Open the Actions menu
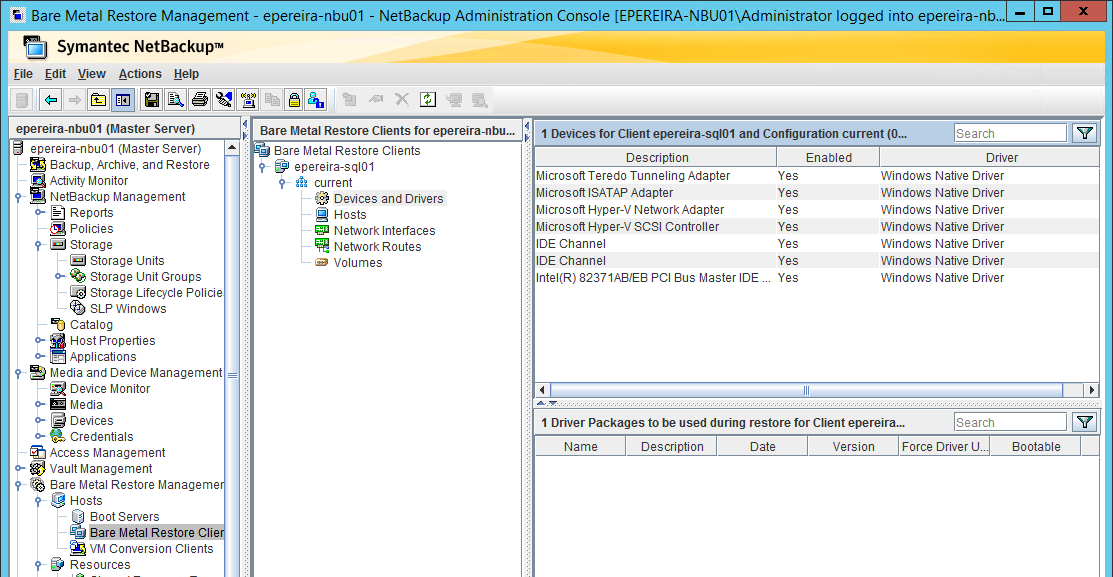Screen dimensions: 1113x577 point(140,74)
